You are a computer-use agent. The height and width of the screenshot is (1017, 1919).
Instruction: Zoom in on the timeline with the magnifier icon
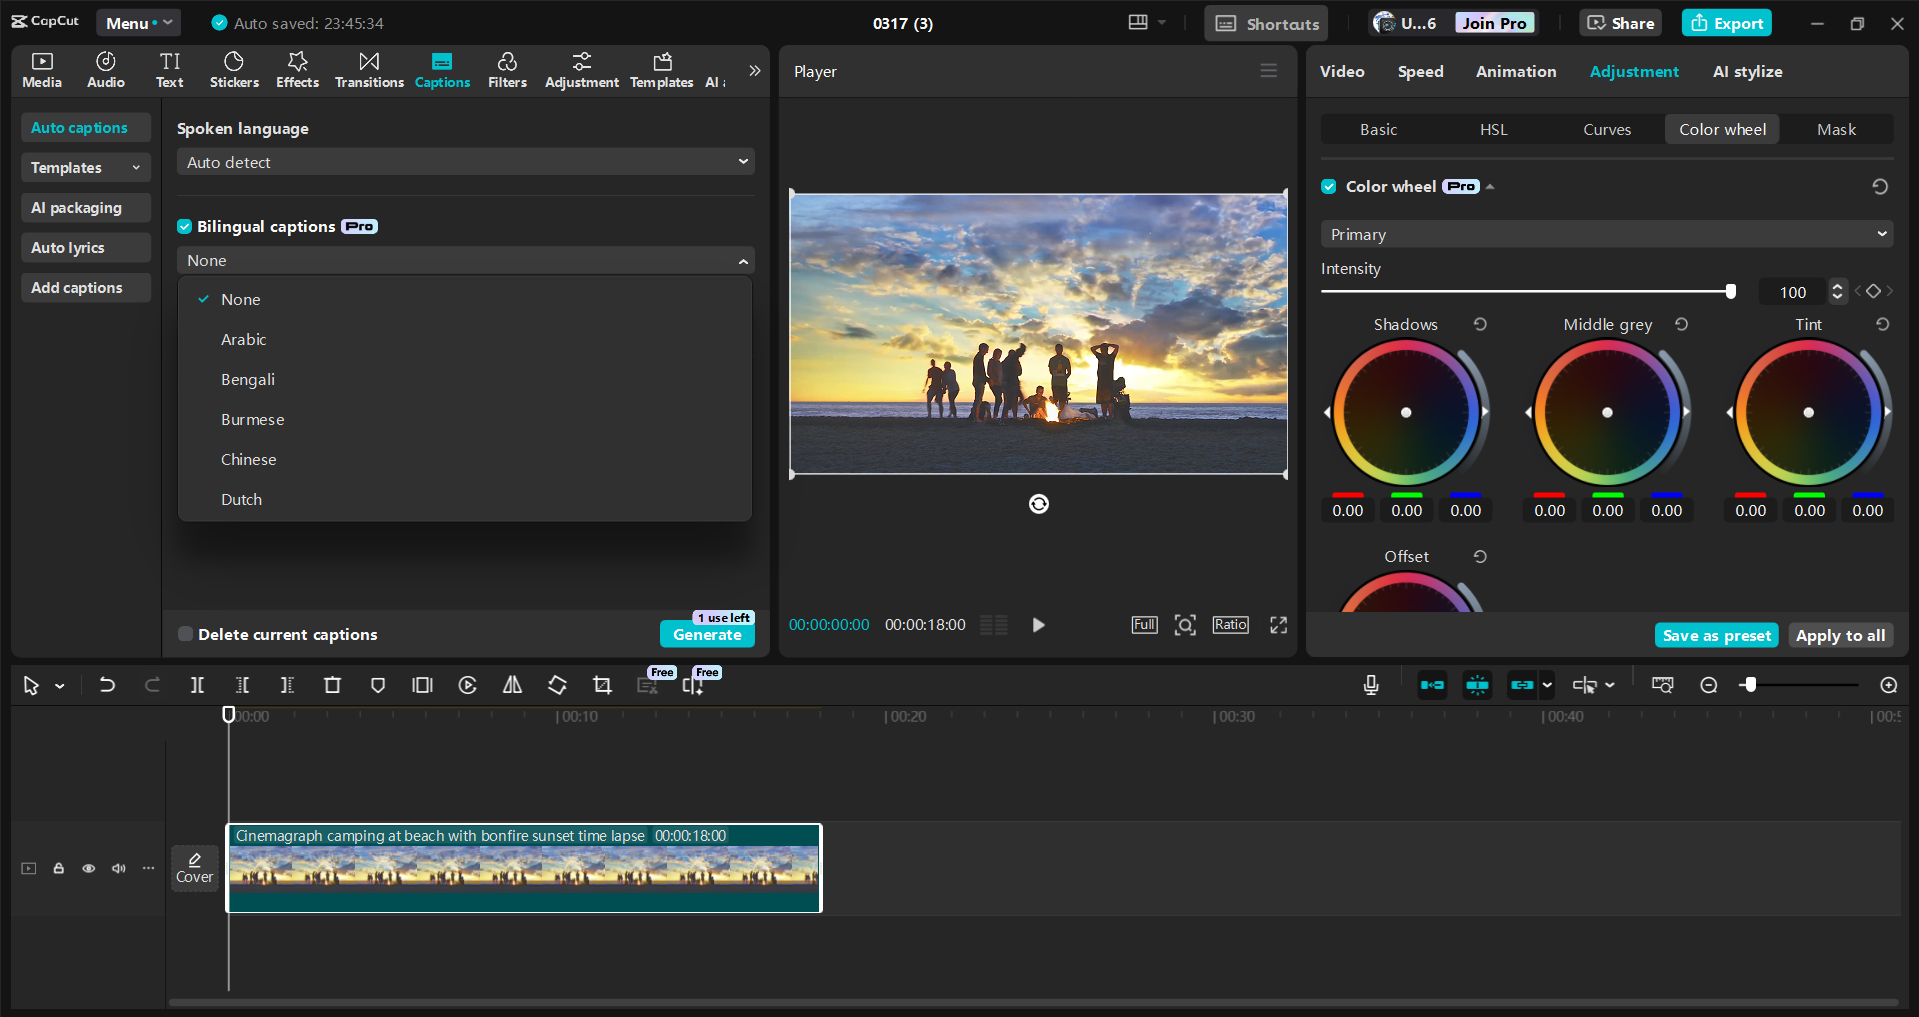pos(1889,685)
